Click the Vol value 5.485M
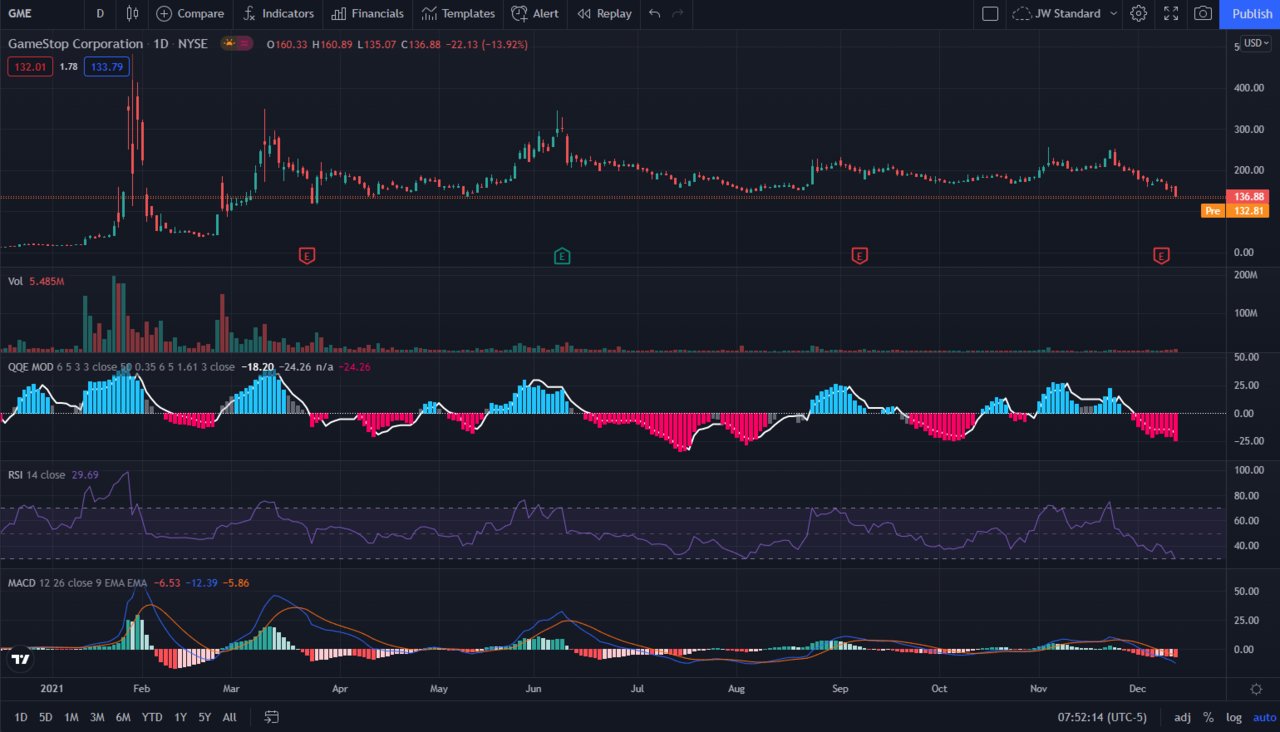The height and width of the screenshot is (732, 1280). coord(47,282)
